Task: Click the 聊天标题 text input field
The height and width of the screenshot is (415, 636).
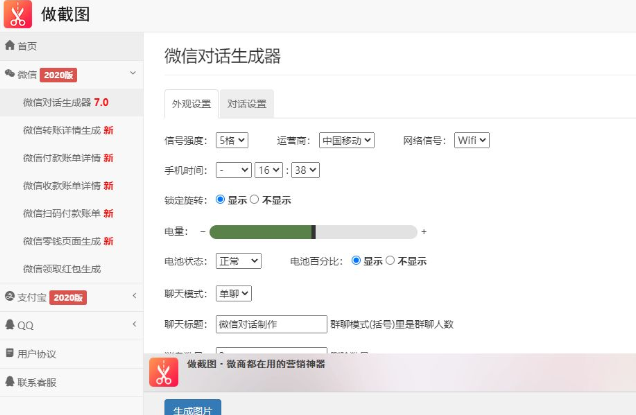Action: (271, 324)
